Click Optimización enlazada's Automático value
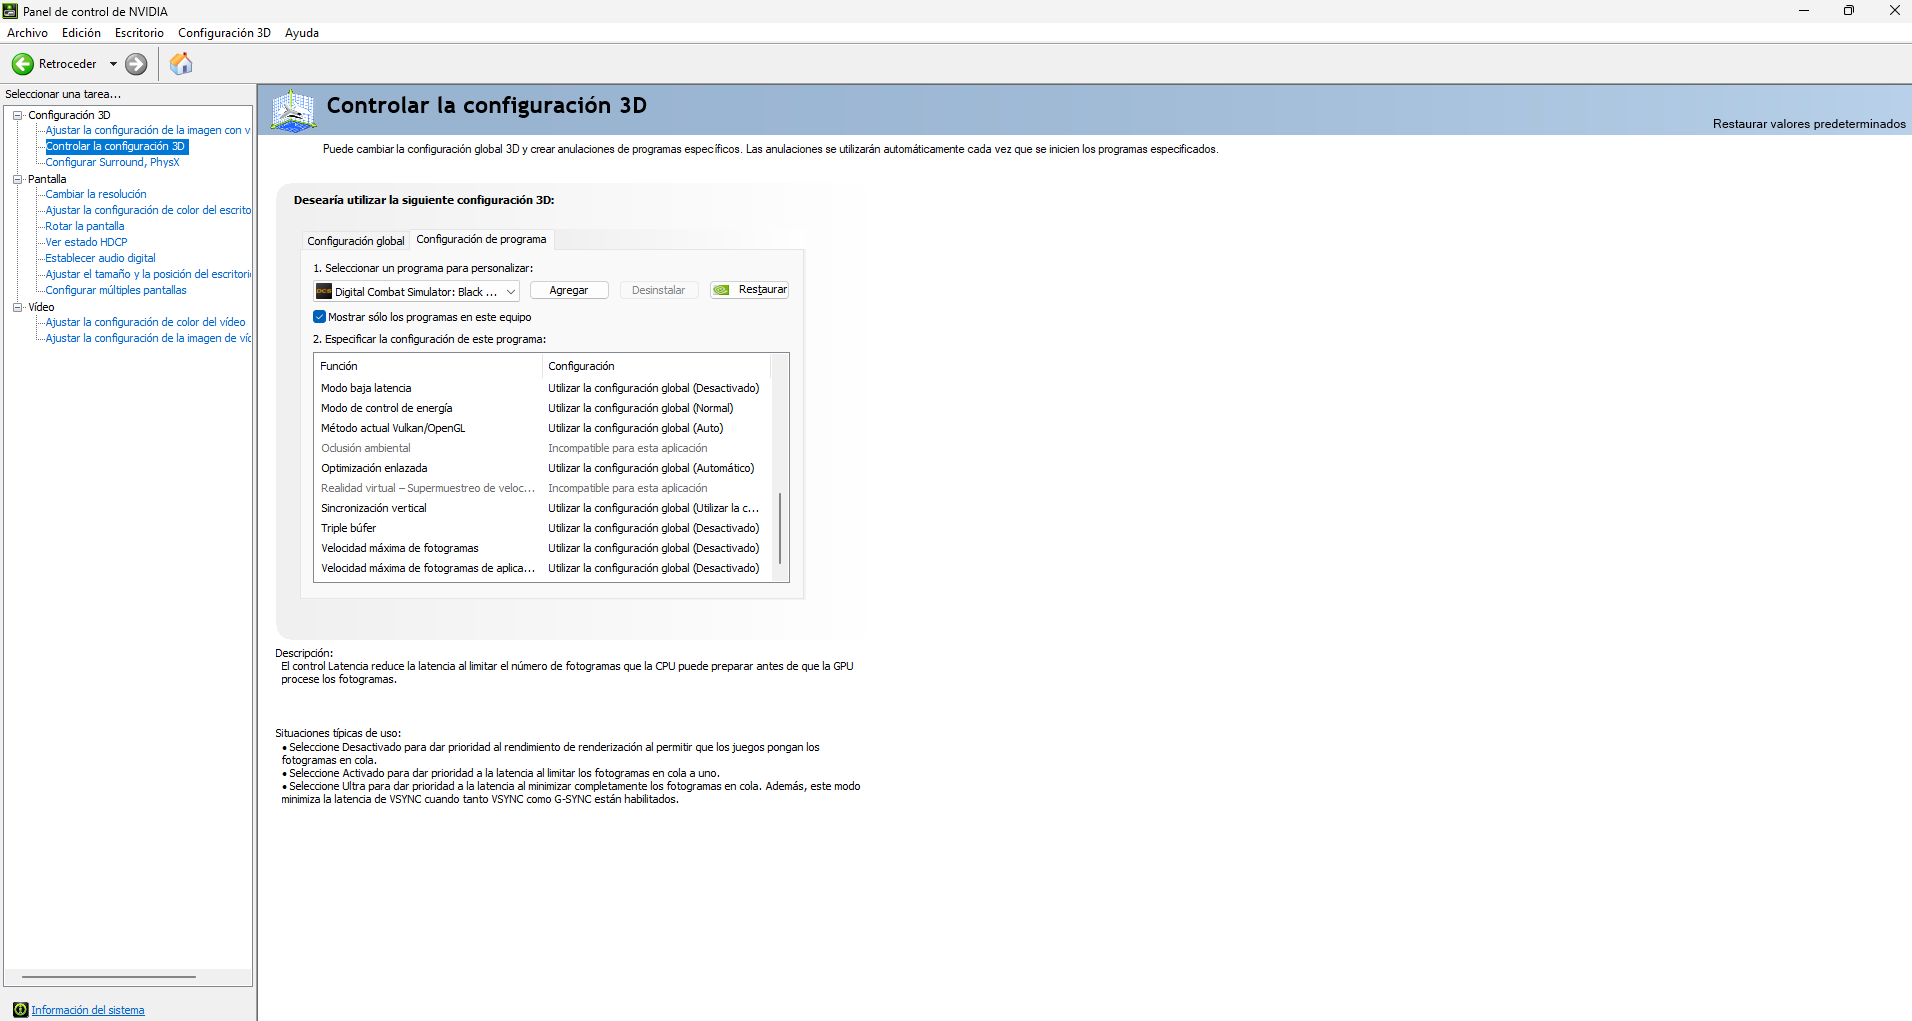The width and height of the screenshot is (1912, 1021). click(x=651, y=468)
